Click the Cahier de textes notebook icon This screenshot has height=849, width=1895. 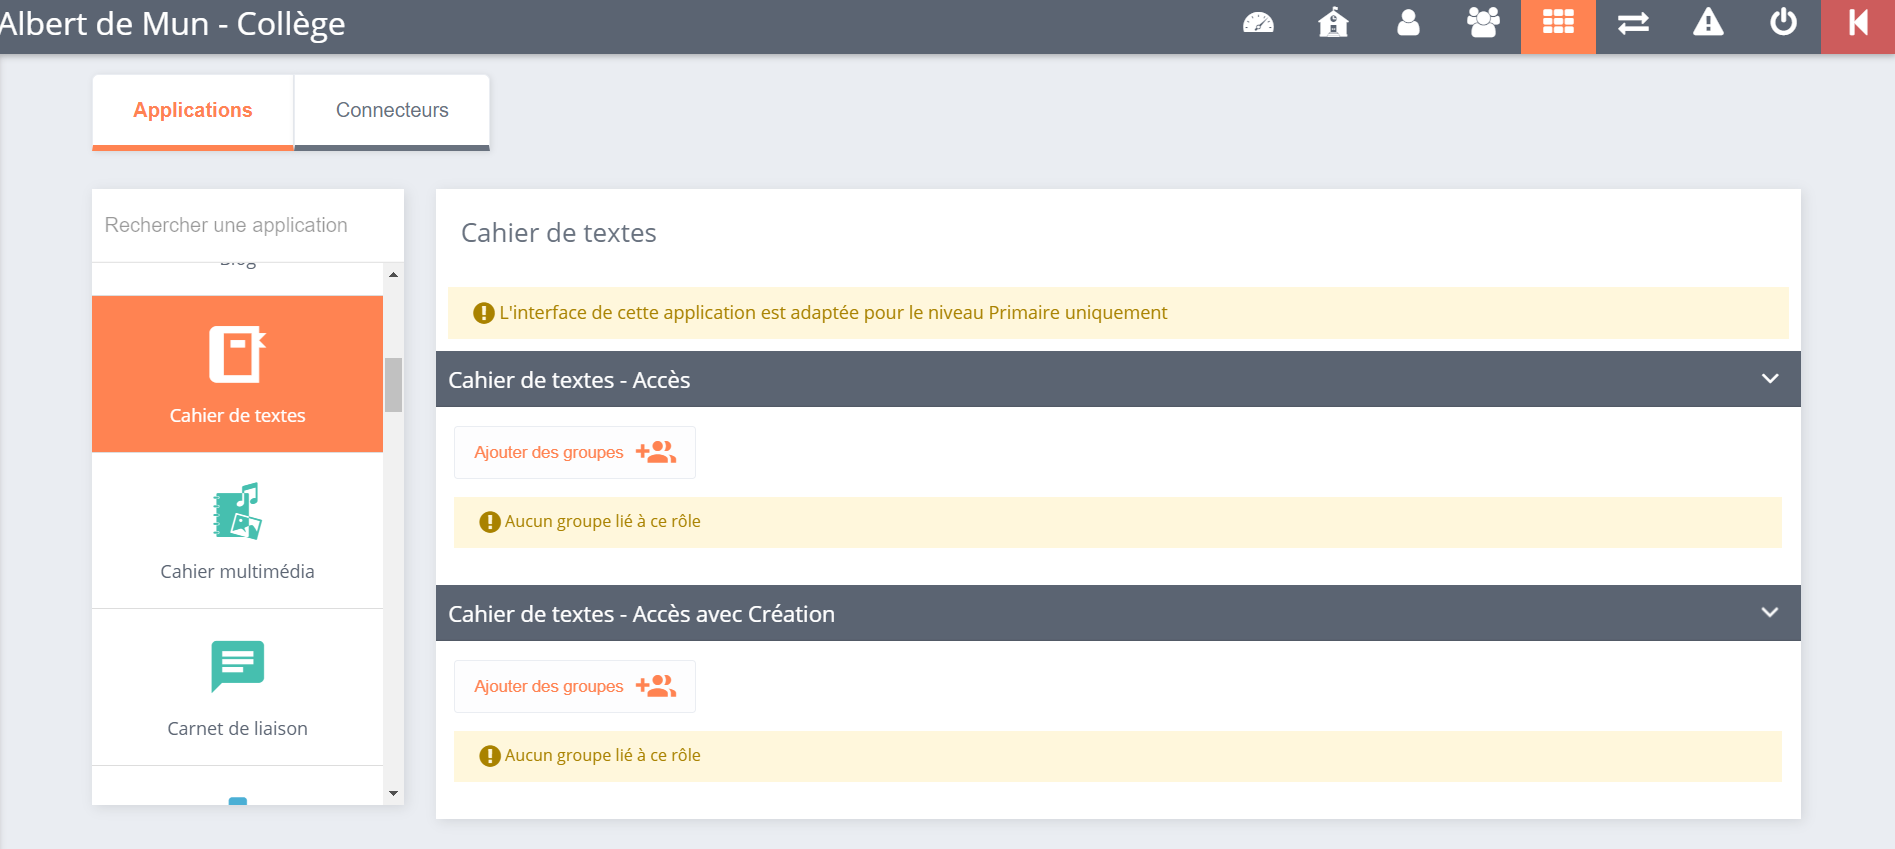(x=237, y=354)
